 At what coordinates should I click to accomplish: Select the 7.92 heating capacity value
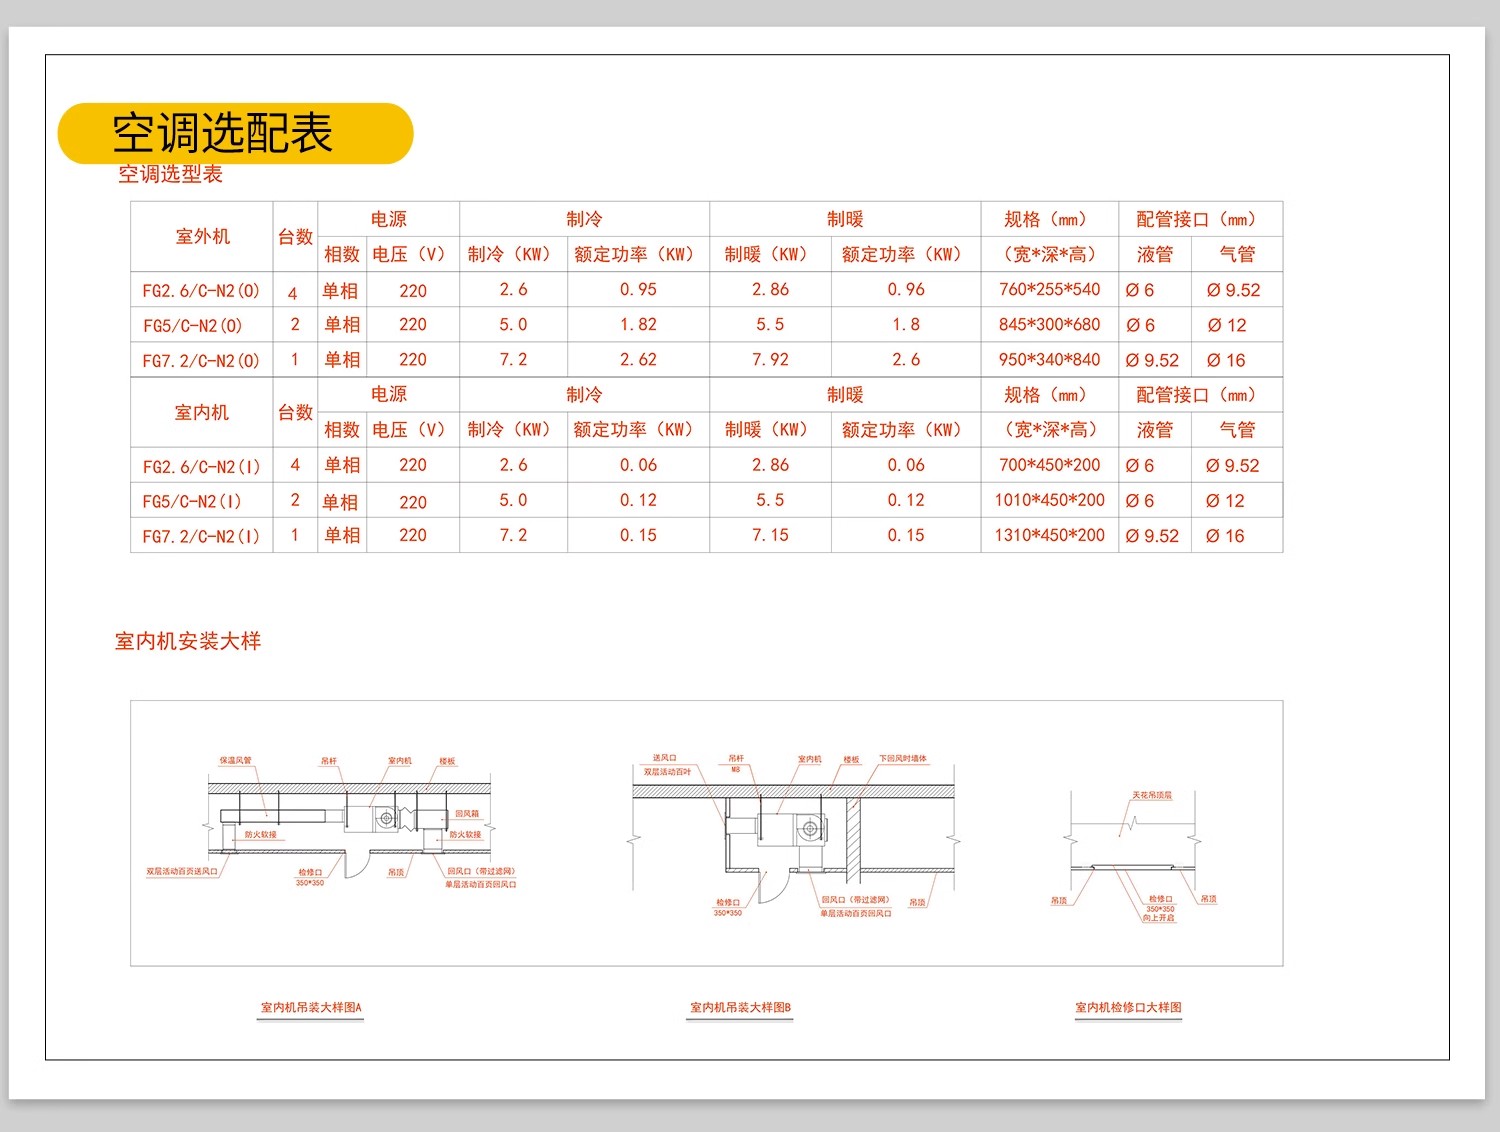click(x=770, y=360)
